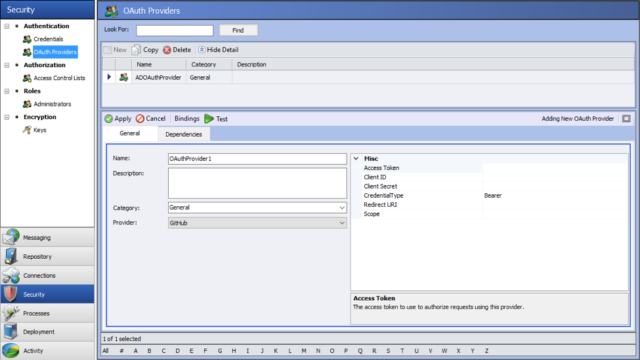Select the ADOAuthProvider row
This screenshot has height=360, width=640.
[368, 77]
